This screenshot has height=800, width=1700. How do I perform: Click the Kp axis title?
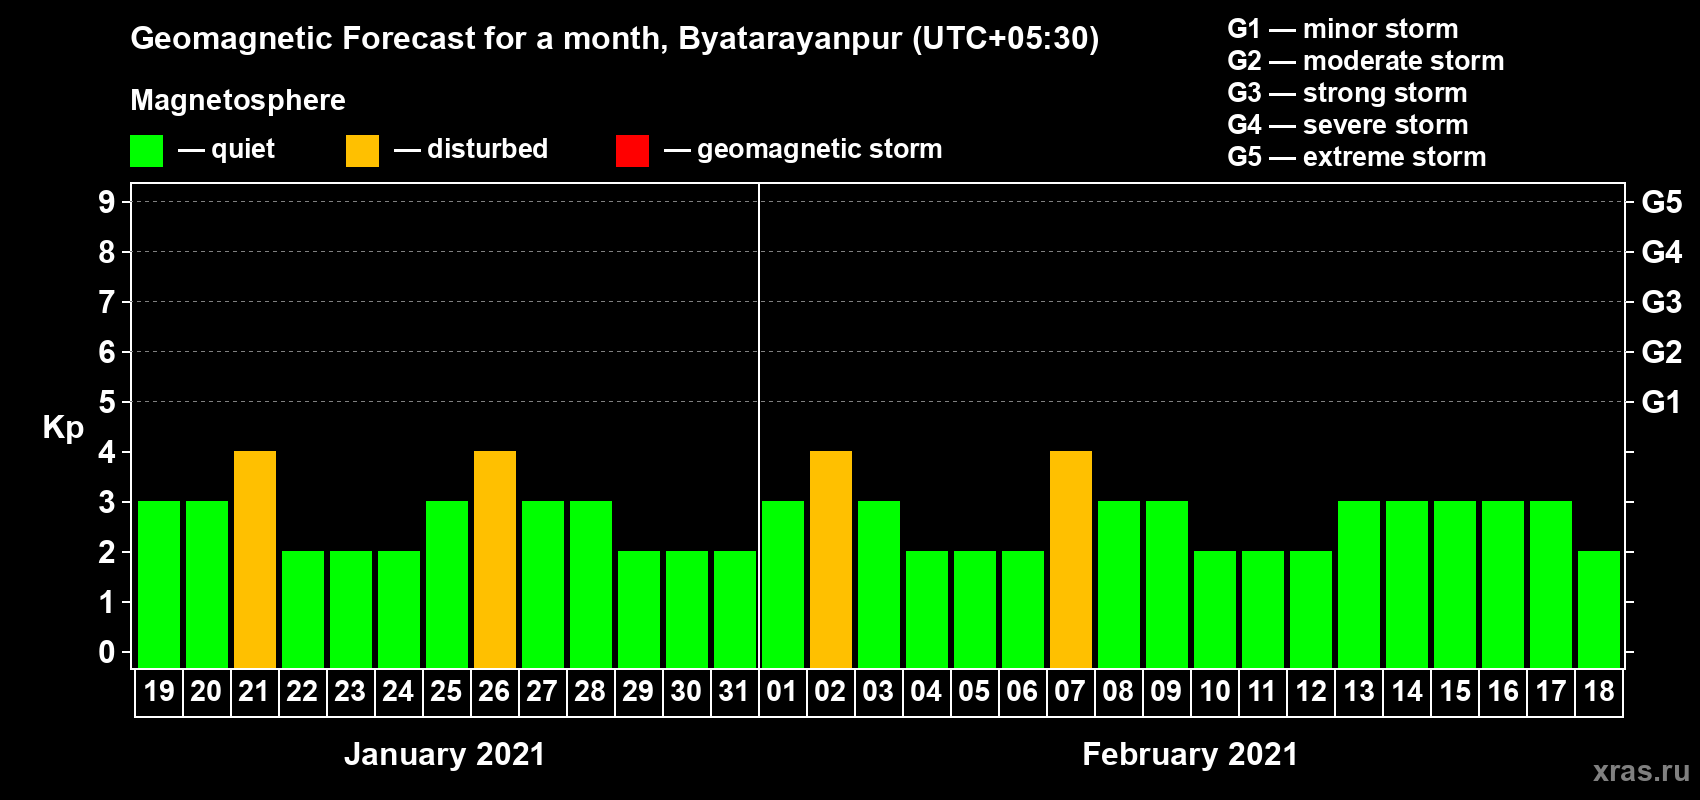[63, 428]
